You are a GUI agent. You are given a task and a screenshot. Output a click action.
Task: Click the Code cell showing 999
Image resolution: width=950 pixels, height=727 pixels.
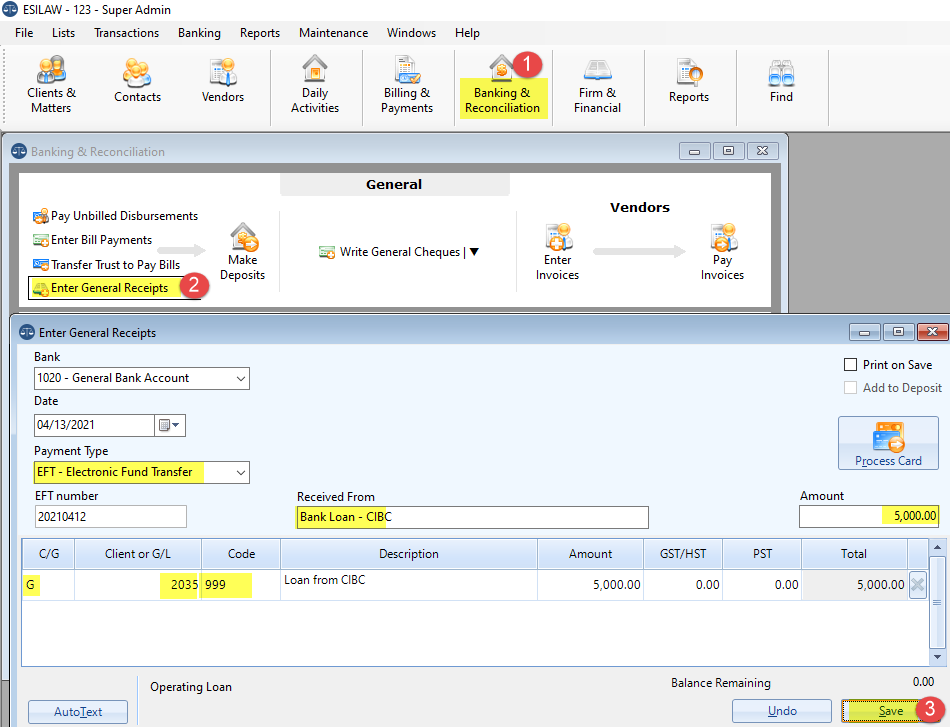pyautogui.click(x=241, y=585)
